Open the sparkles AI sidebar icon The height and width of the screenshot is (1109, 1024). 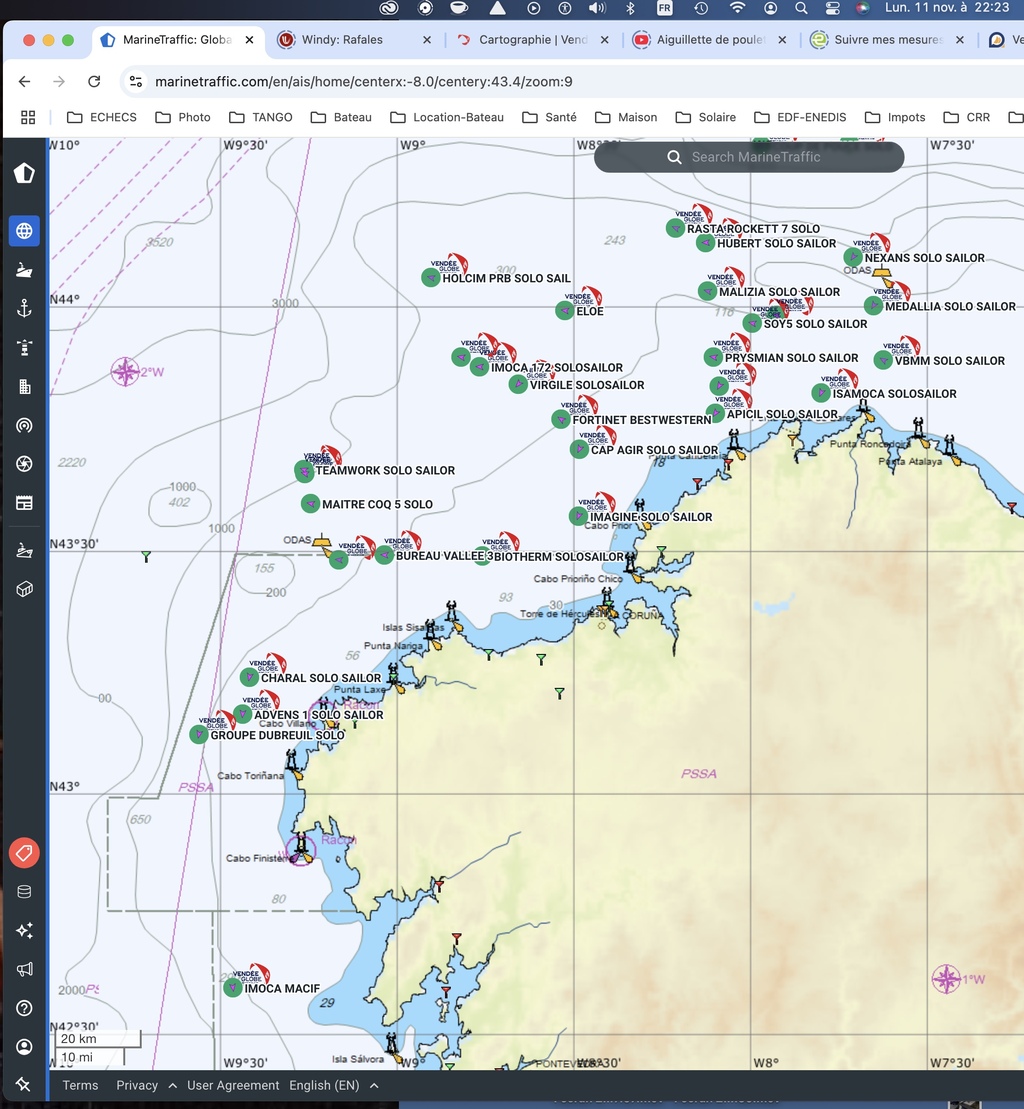[x=24, y=931]
